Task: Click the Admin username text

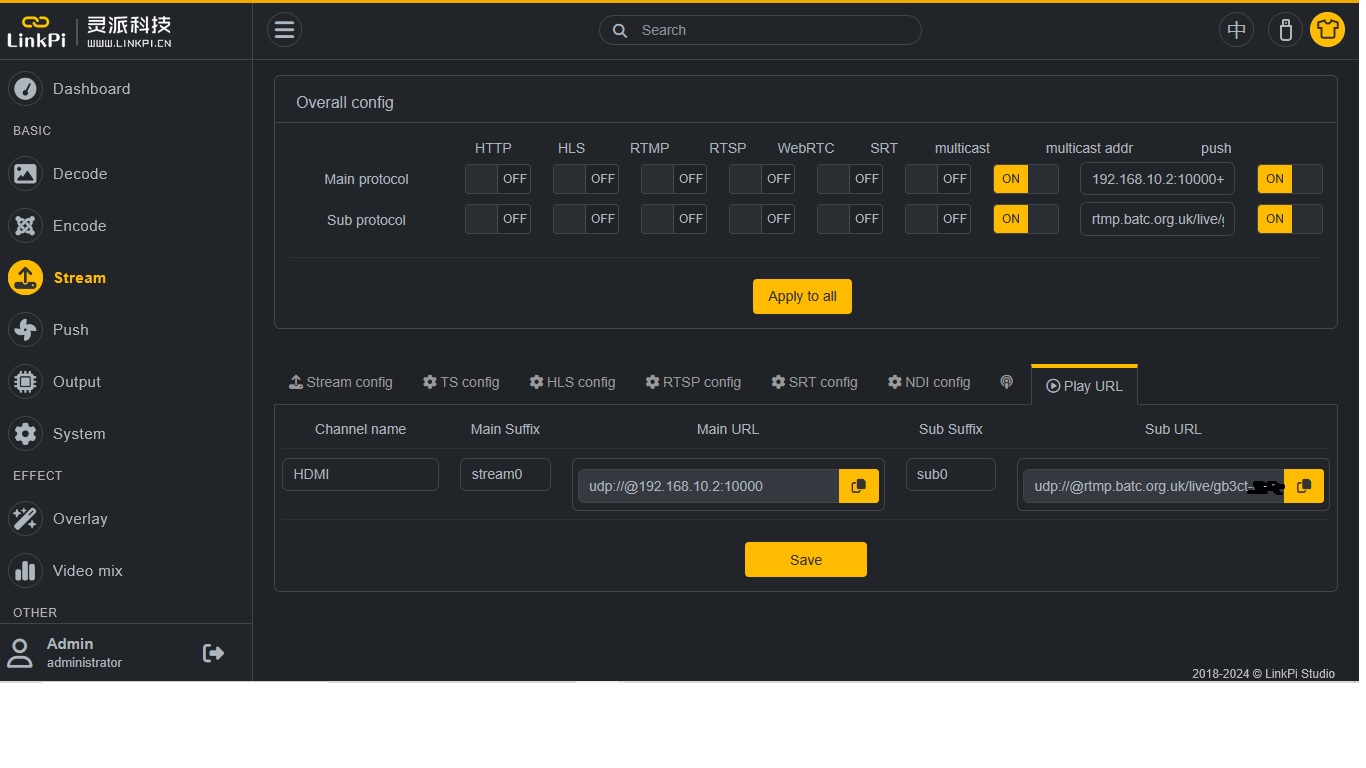Action: [x=70, y=644]
